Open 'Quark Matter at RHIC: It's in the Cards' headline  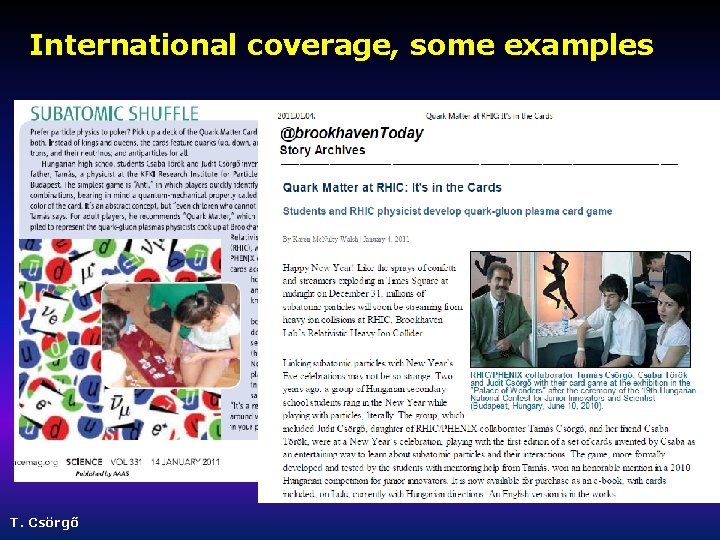pyautogui.click(x=392, y=188)
